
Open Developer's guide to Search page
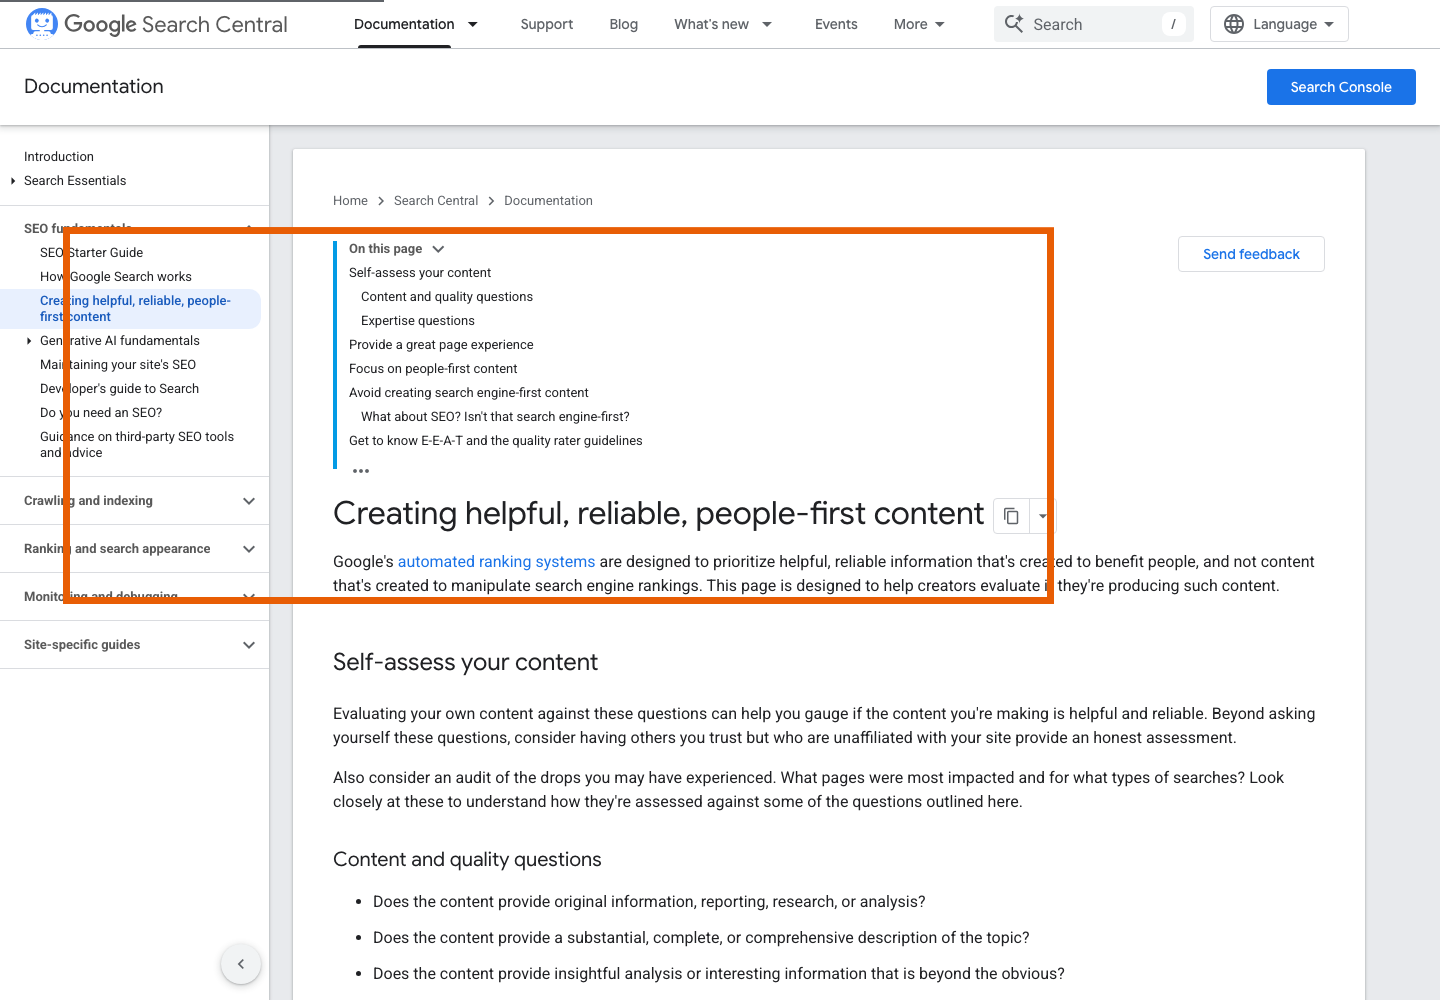point(120,389)
